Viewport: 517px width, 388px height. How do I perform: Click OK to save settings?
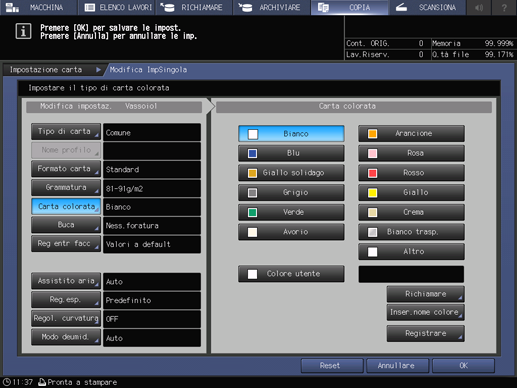[463, 366]
